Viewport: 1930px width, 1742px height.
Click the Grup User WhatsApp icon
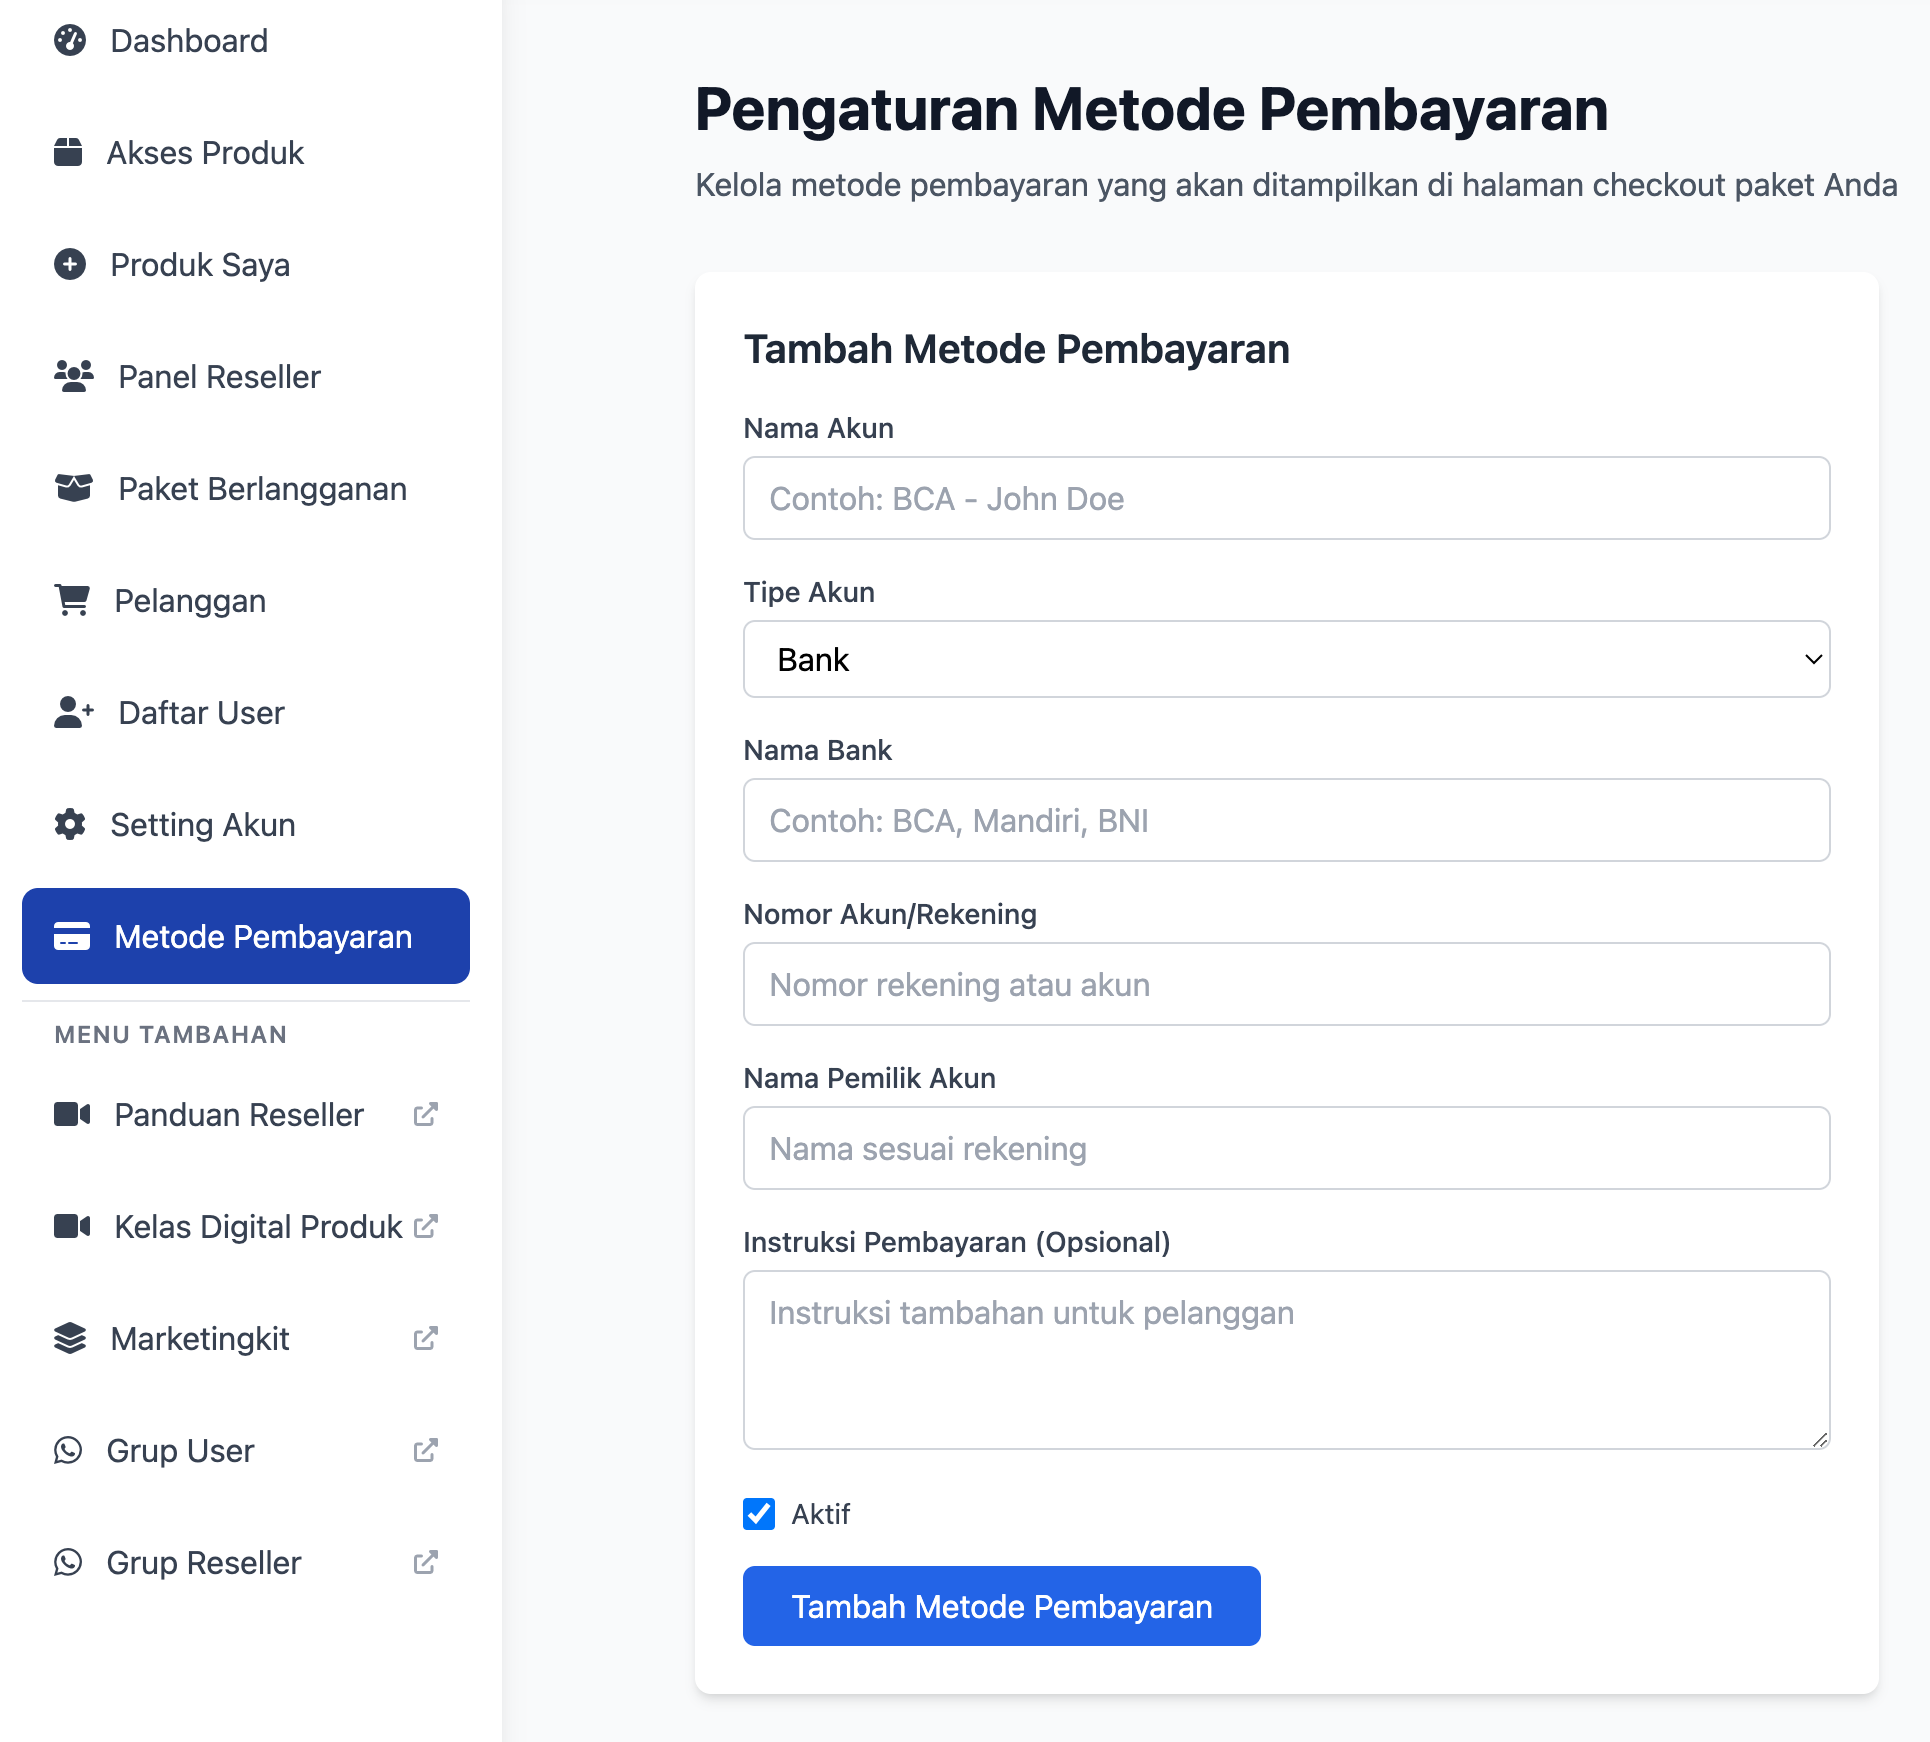68,1451
